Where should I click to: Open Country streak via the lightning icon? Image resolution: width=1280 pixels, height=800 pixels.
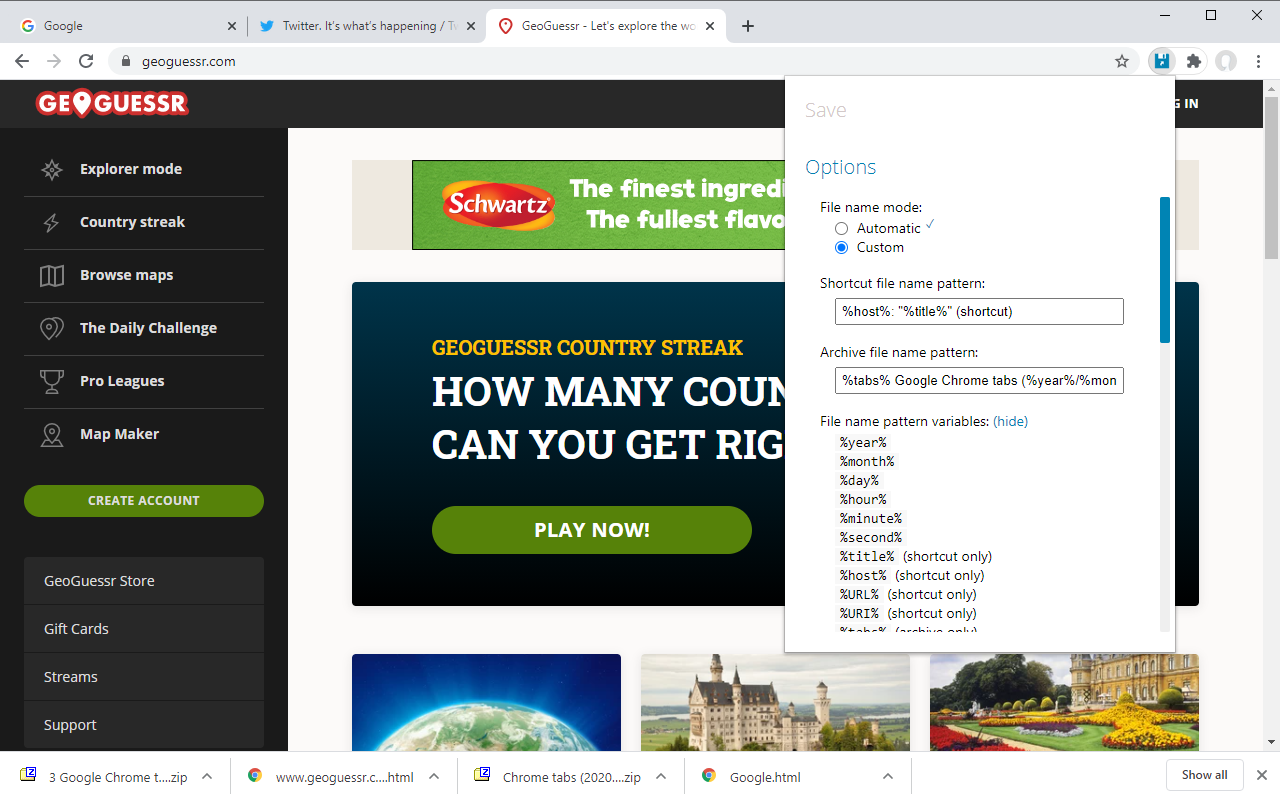[x=50, y=222]
